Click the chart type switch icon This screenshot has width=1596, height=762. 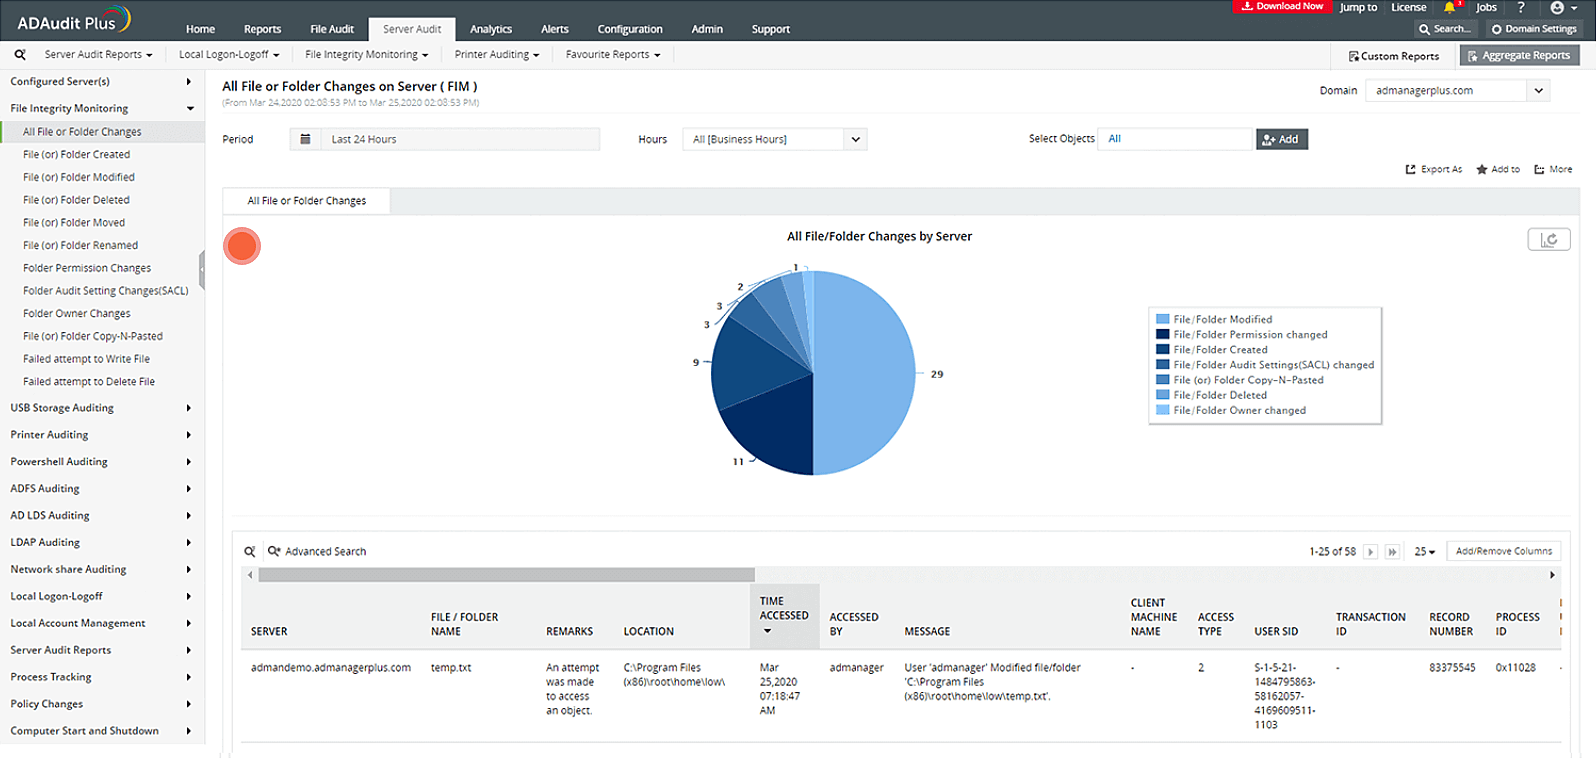[x=1548, y=240]
